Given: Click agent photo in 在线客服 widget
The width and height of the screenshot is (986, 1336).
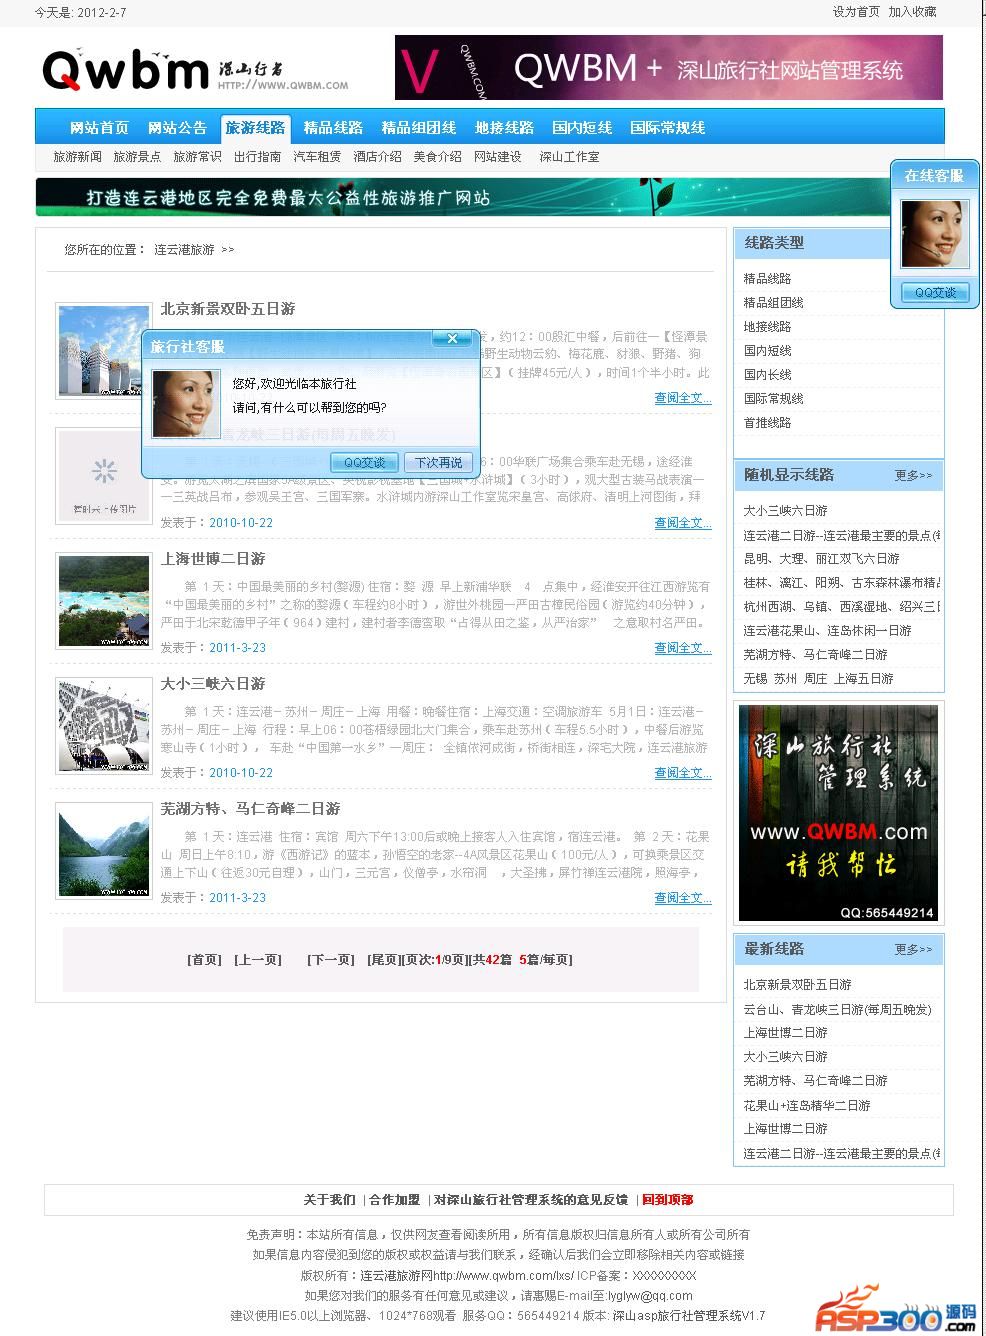Looking at the screenshot, I should click(x=935, y=233).
